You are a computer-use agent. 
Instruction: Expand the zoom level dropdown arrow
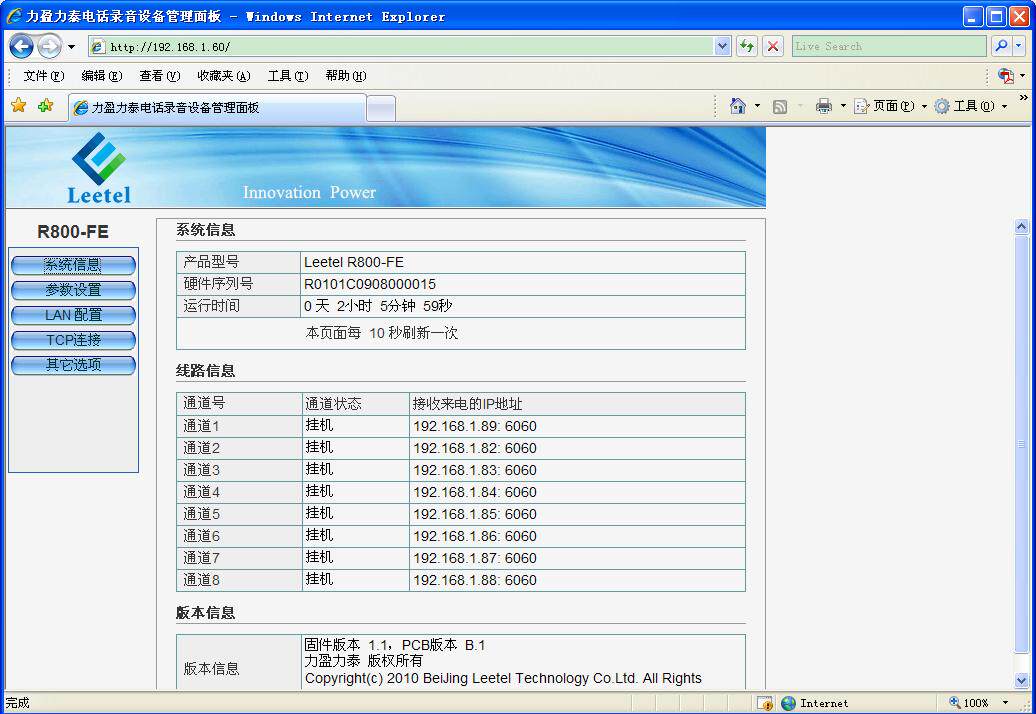[1006, 703]
